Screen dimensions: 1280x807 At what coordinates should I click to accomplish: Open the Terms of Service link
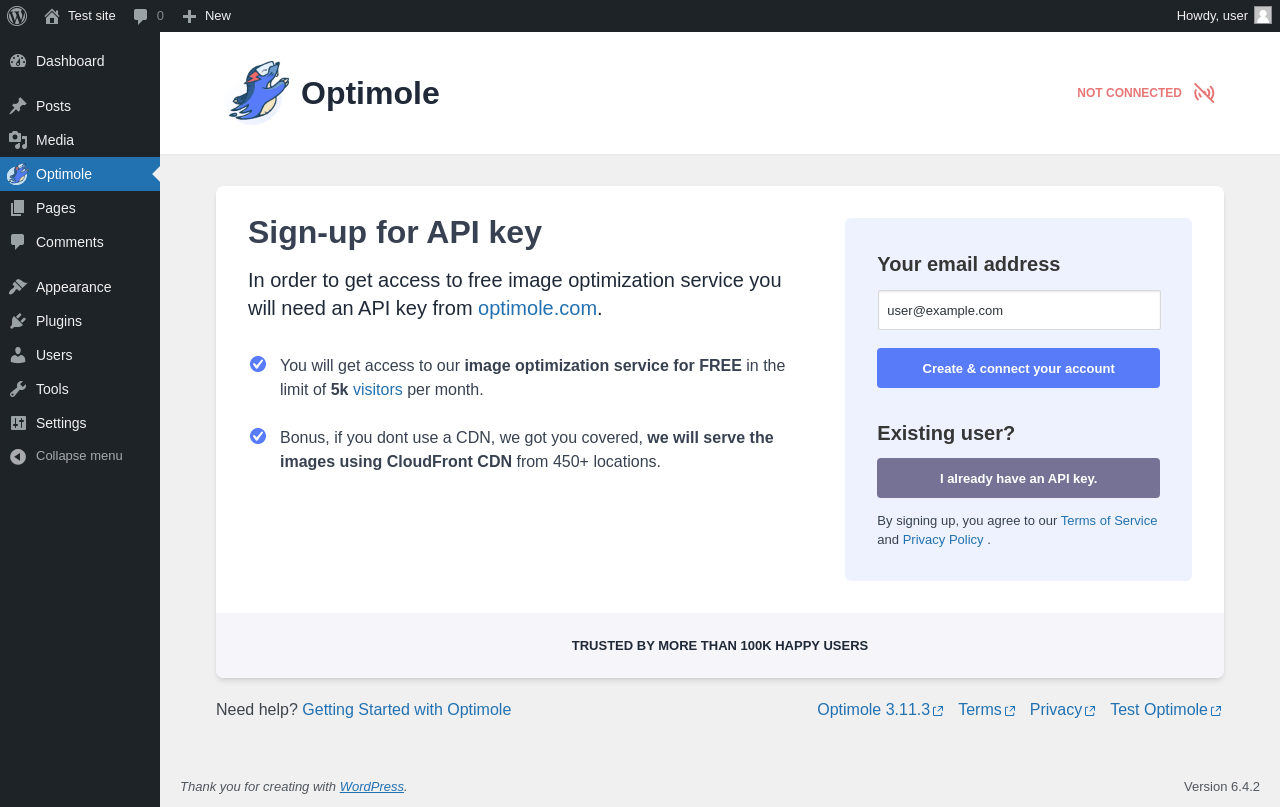coord(1108,521)
